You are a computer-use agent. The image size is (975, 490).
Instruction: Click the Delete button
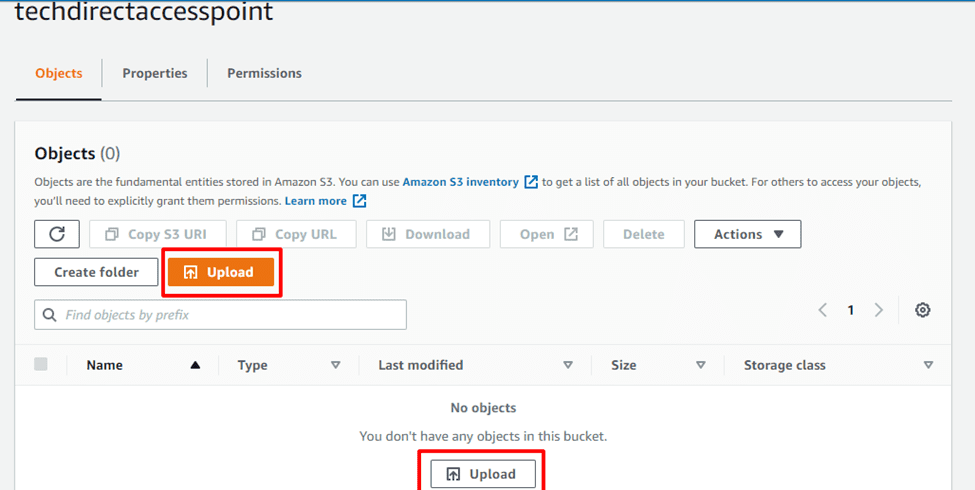[644, 234]
